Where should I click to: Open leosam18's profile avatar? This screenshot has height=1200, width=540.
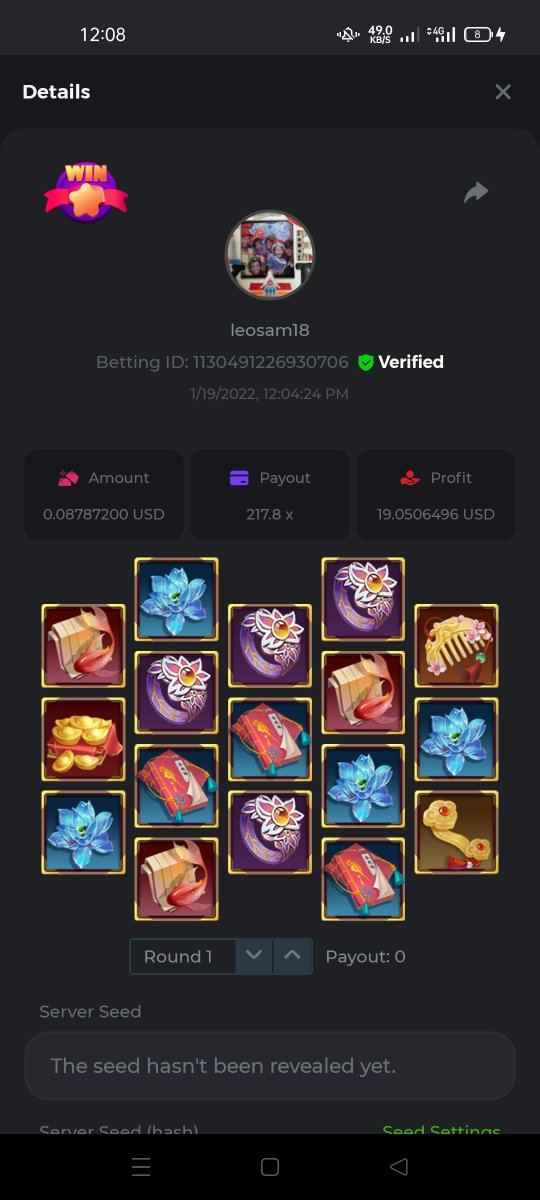[x=270, y=255]
